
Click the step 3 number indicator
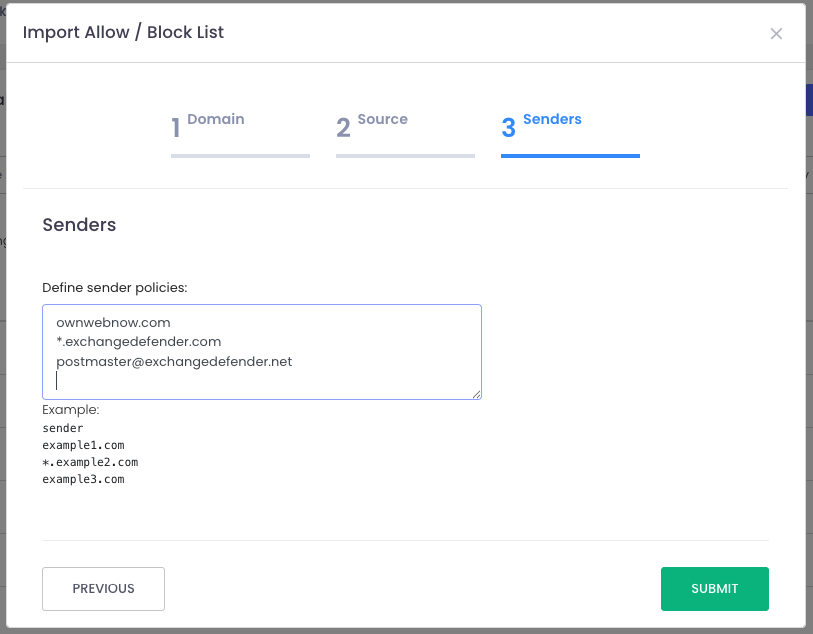coord(508,127)
